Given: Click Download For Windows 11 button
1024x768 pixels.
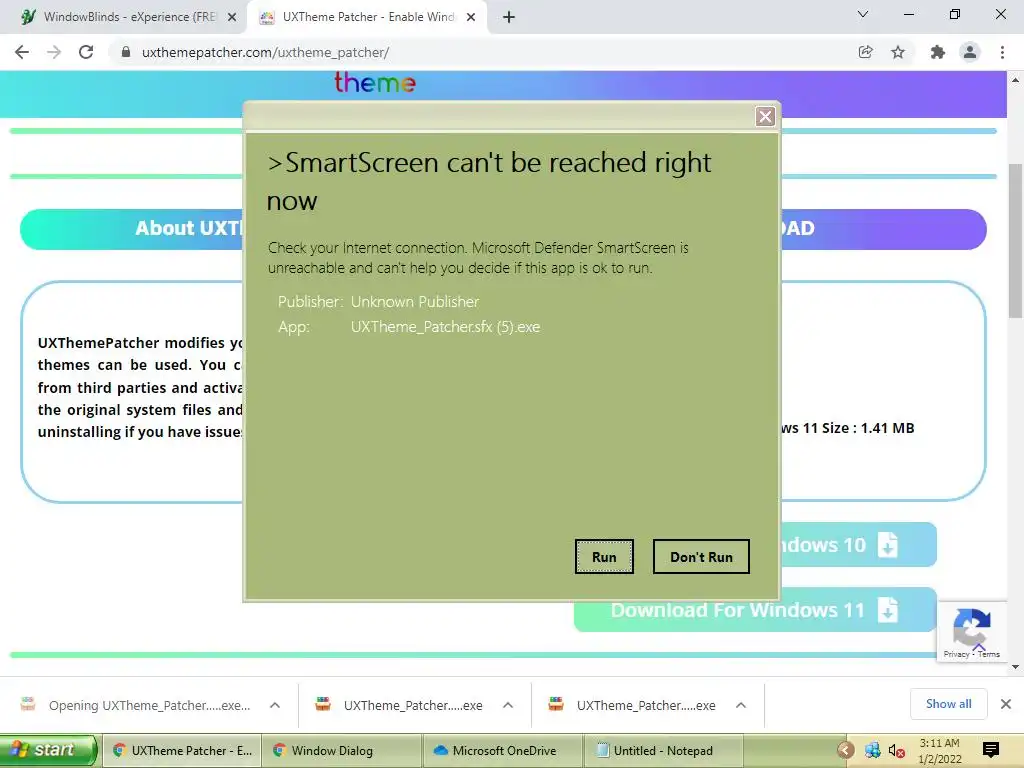Looking at the screenshot, I should (755, 610).
